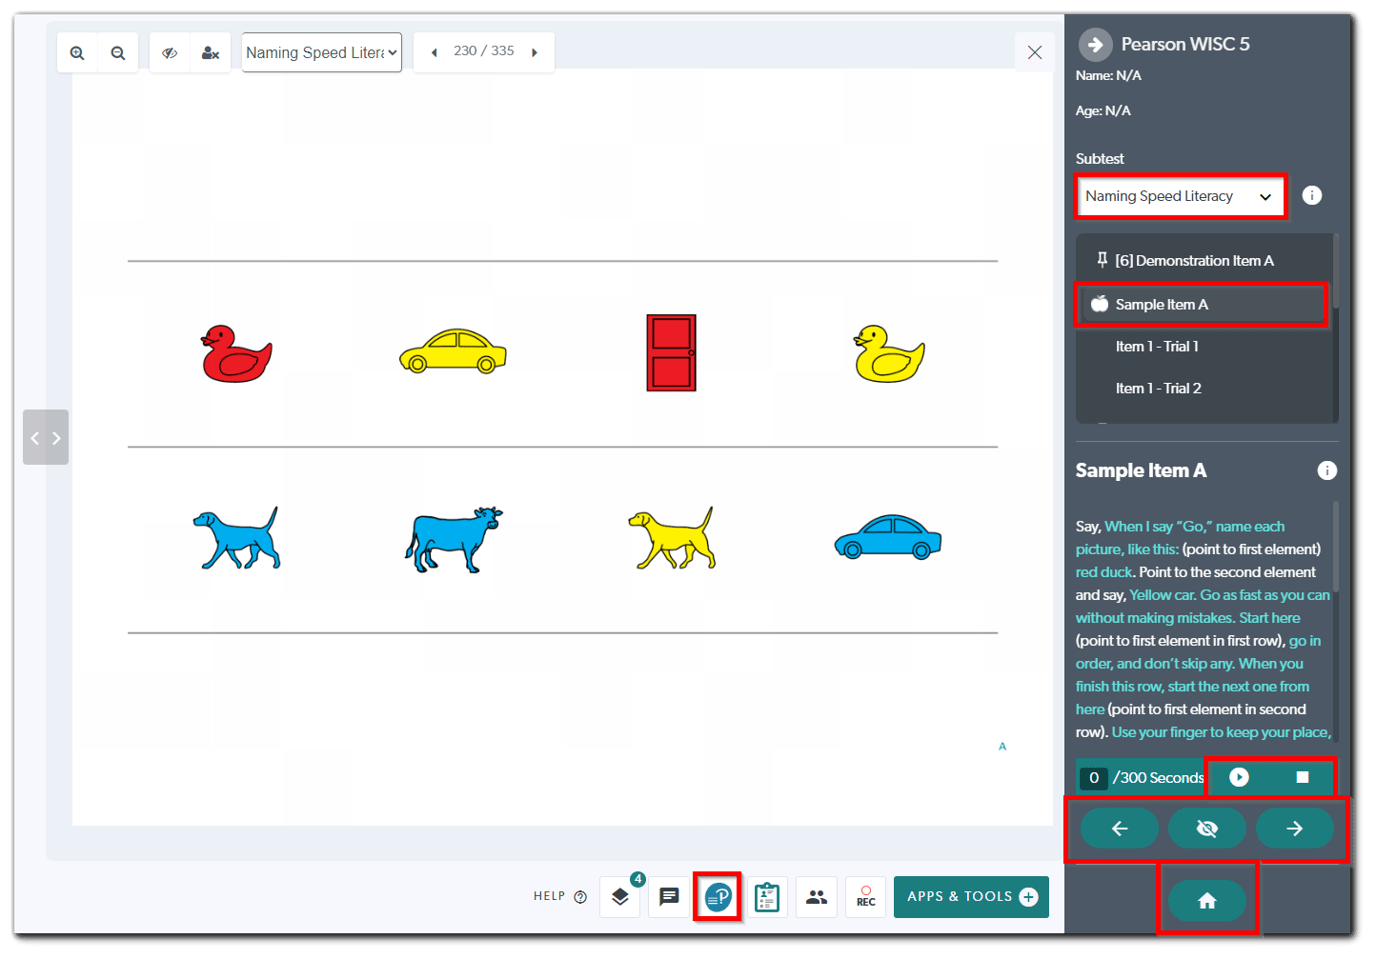Start a session recording with REC
Viewport: 1376px width, 959px height.
click(865, 896)
